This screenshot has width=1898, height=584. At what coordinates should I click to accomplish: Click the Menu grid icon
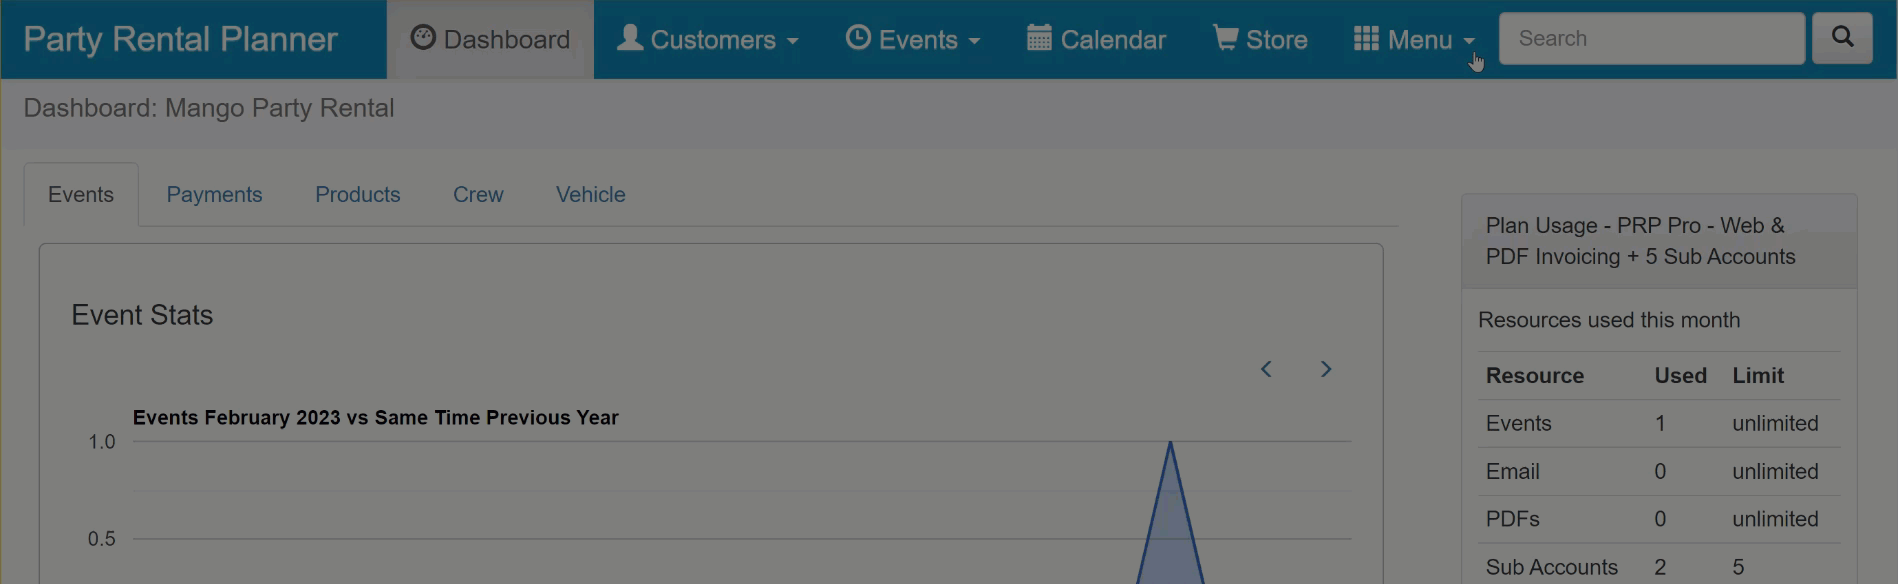pyautogui.click(x=1366, y=38)
